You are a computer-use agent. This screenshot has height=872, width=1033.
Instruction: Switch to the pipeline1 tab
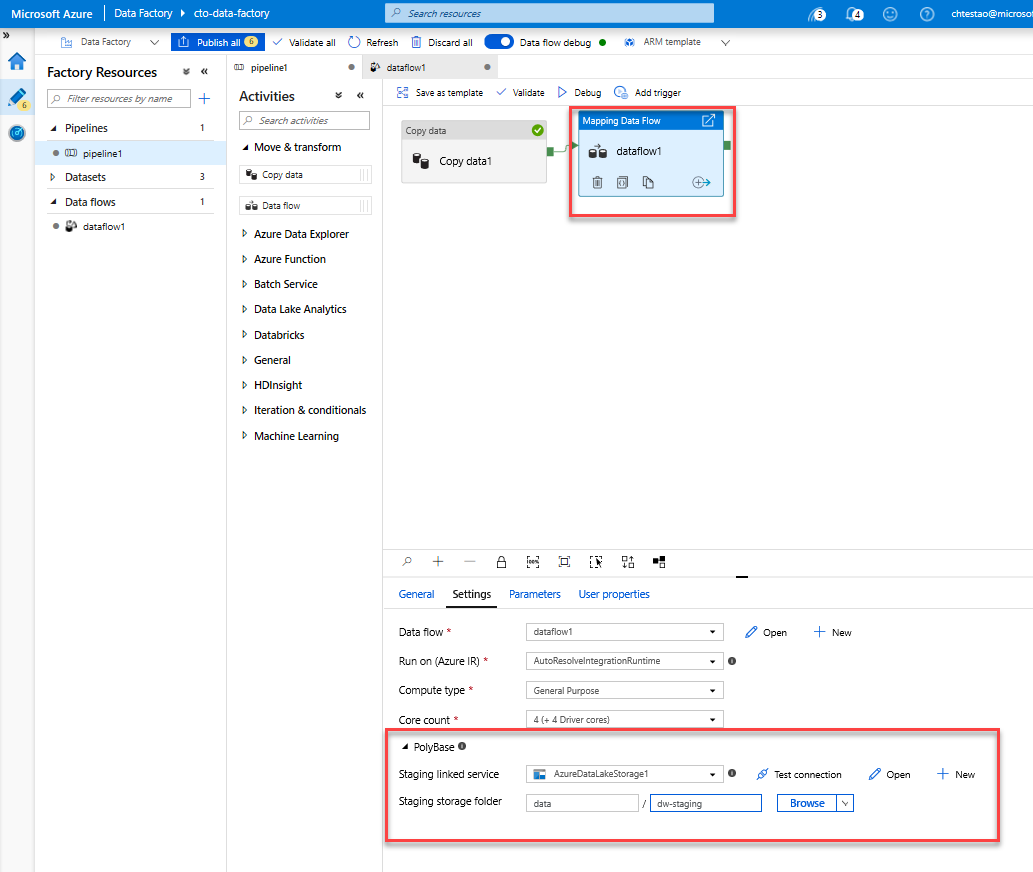click(294, 67)
